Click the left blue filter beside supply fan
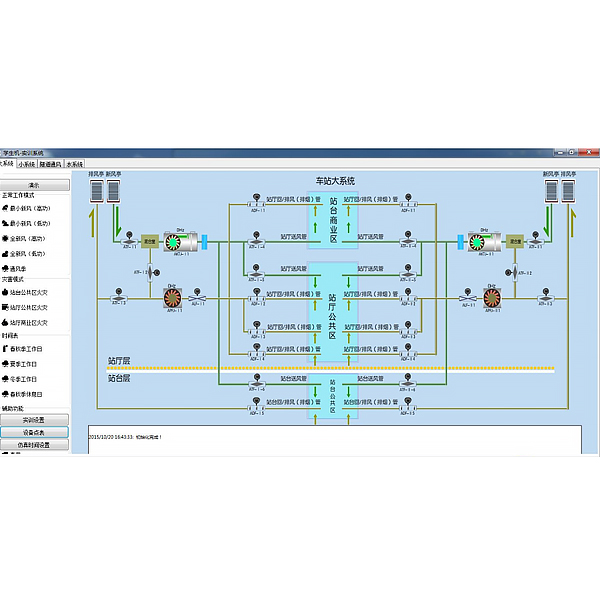The image size is (600, 600). click(203, 241)
